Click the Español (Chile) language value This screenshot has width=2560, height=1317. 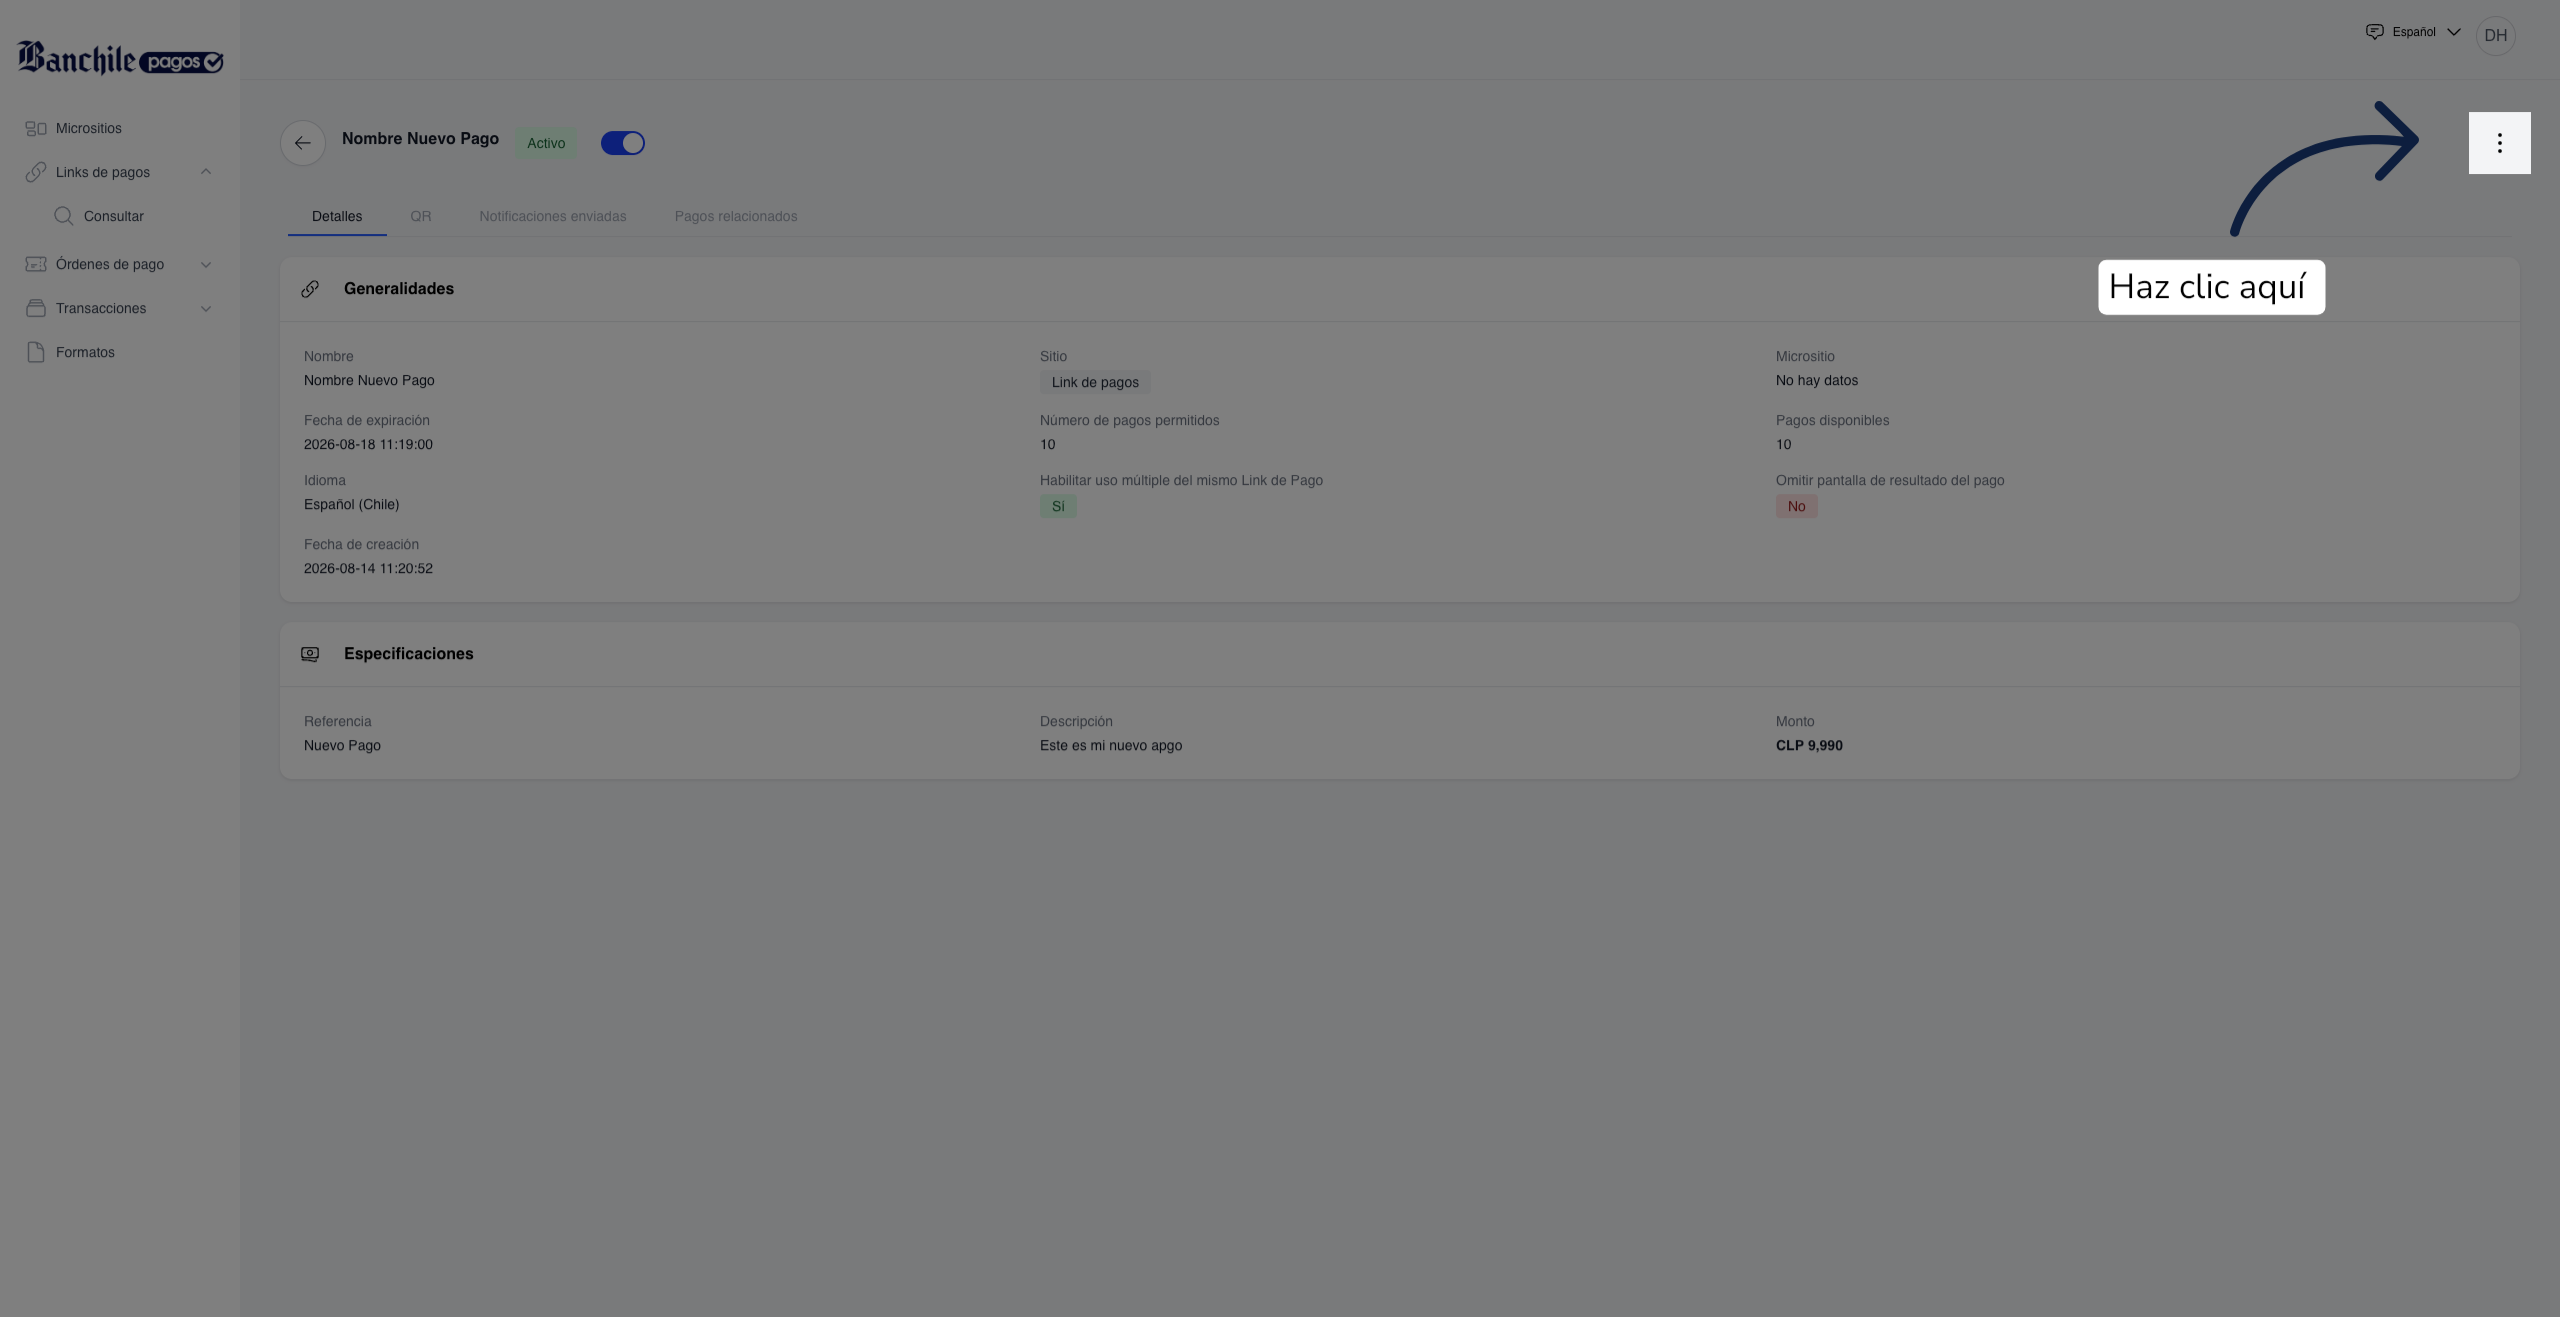pos(351,504)
